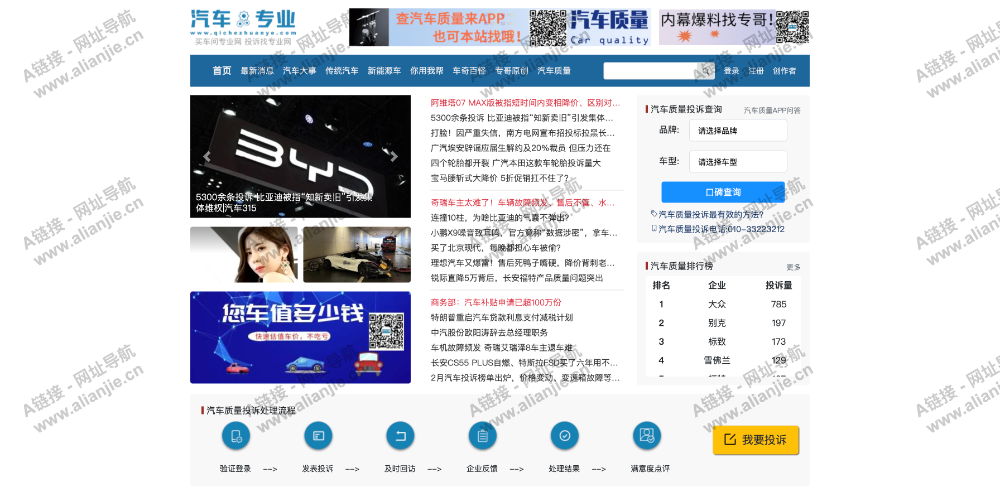This screenshot has height=487, width=1000.
Task: Open 车奇百怪 navigation item
Action: click(x=469, y=71)
